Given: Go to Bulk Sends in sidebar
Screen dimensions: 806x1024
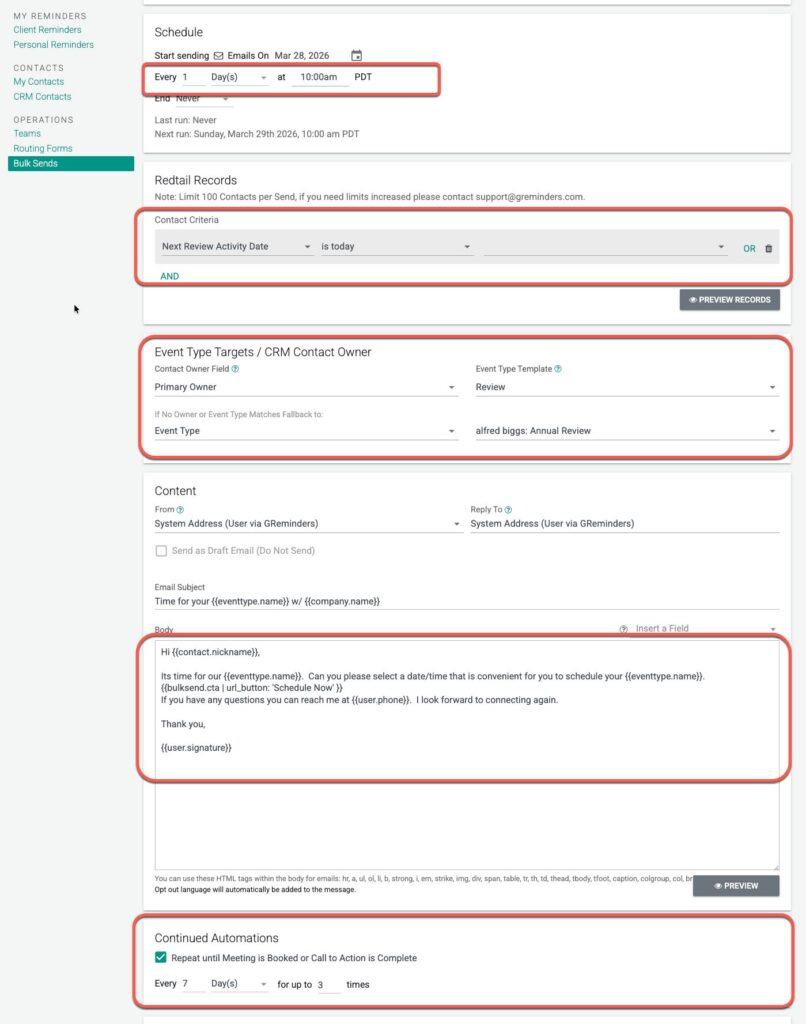Looking at the screenshot, I should tap(36, 163).
